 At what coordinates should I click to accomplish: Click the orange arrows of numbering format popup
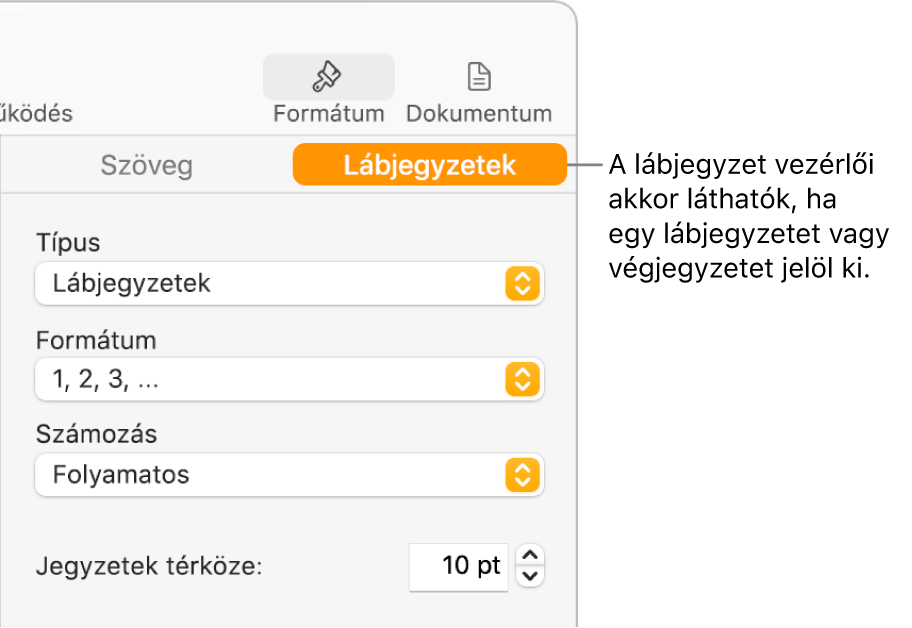click(x=521, y=380)
